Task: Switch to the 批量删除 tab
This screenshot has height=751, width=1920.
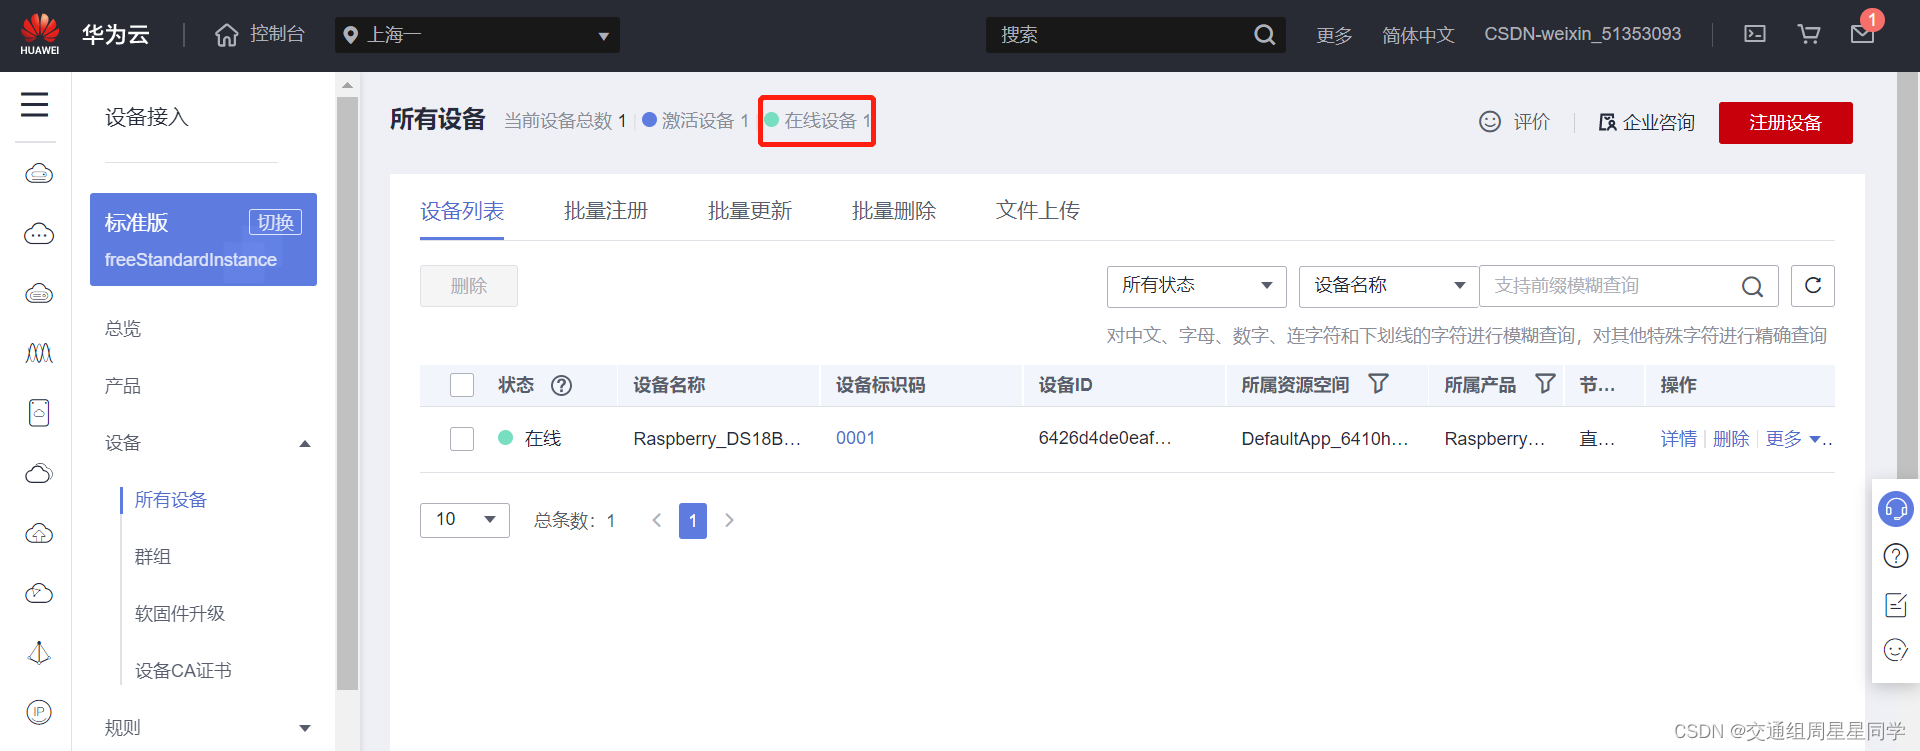Action: (894, 211)
